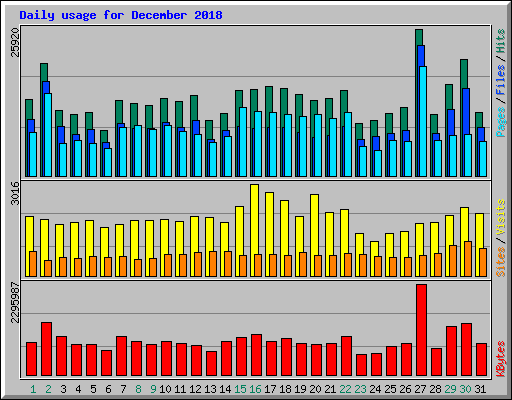Click the tallest red KBytes bar on day 27
Viewport: 512px width, 400px height.
[x=421, y=330]
